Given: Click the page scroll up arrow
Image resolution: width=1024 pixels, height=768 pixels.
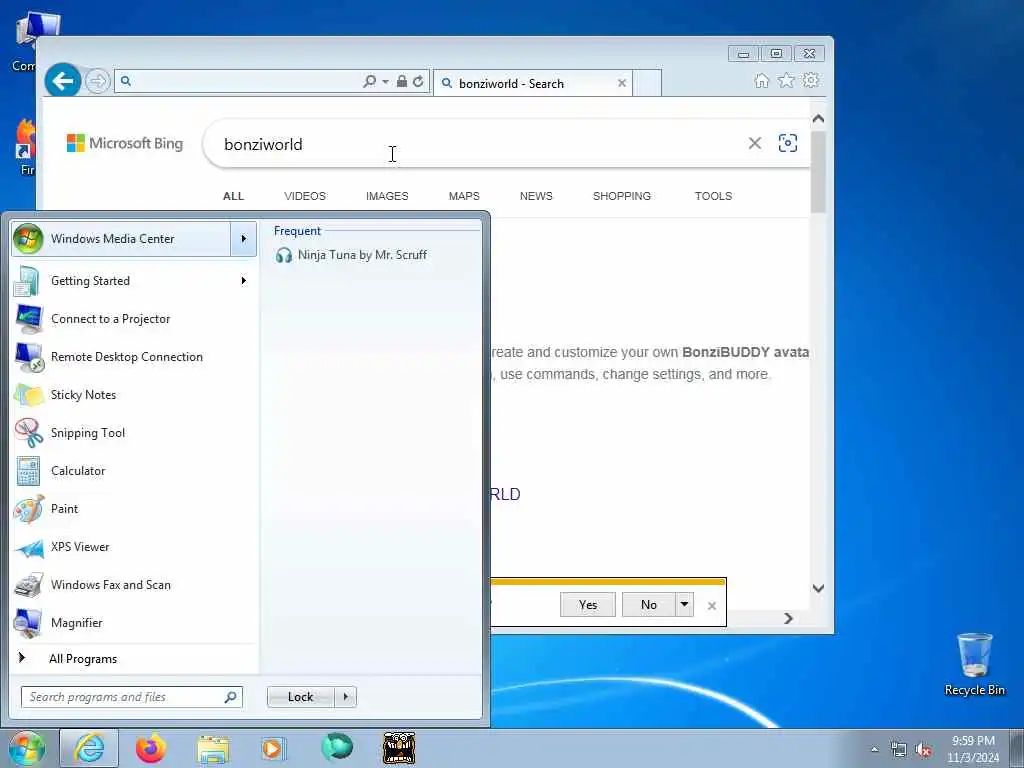Looking at the screenshot, I should 818,119.
